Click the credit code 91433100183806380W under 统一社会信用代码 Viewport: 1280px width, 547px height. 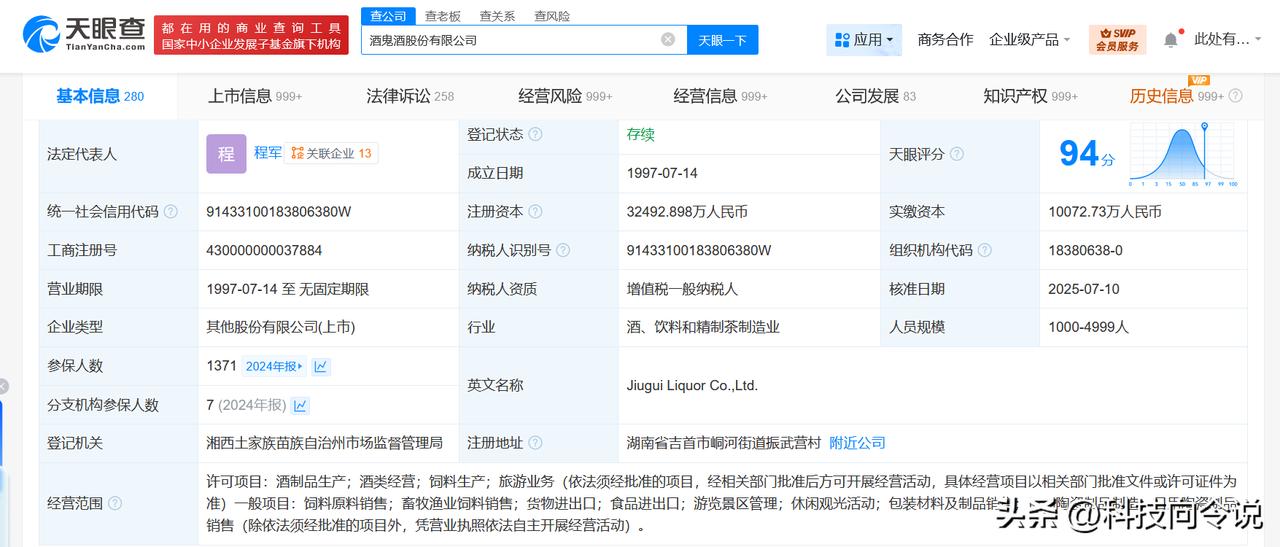279,212
